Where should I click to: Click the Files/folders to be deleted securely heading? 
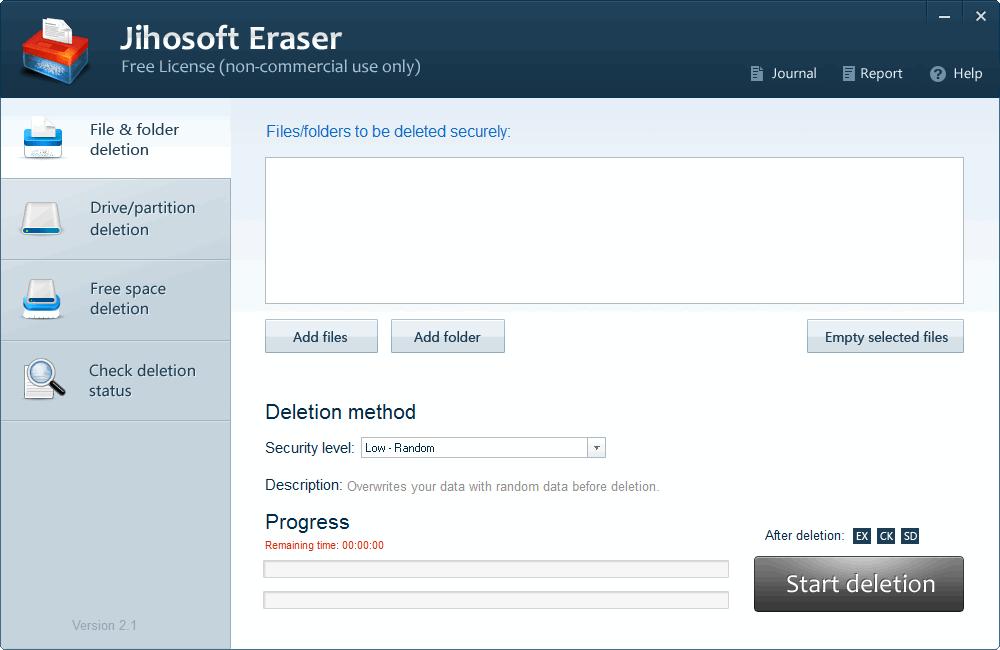pyautogui.click(x=388, y=131)
